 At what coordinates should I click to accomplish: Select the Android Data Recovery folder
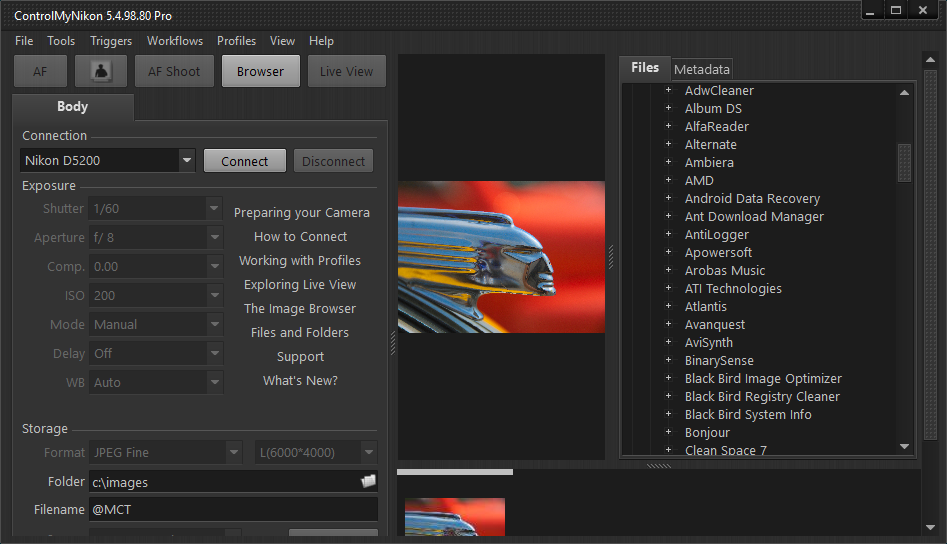752,199
